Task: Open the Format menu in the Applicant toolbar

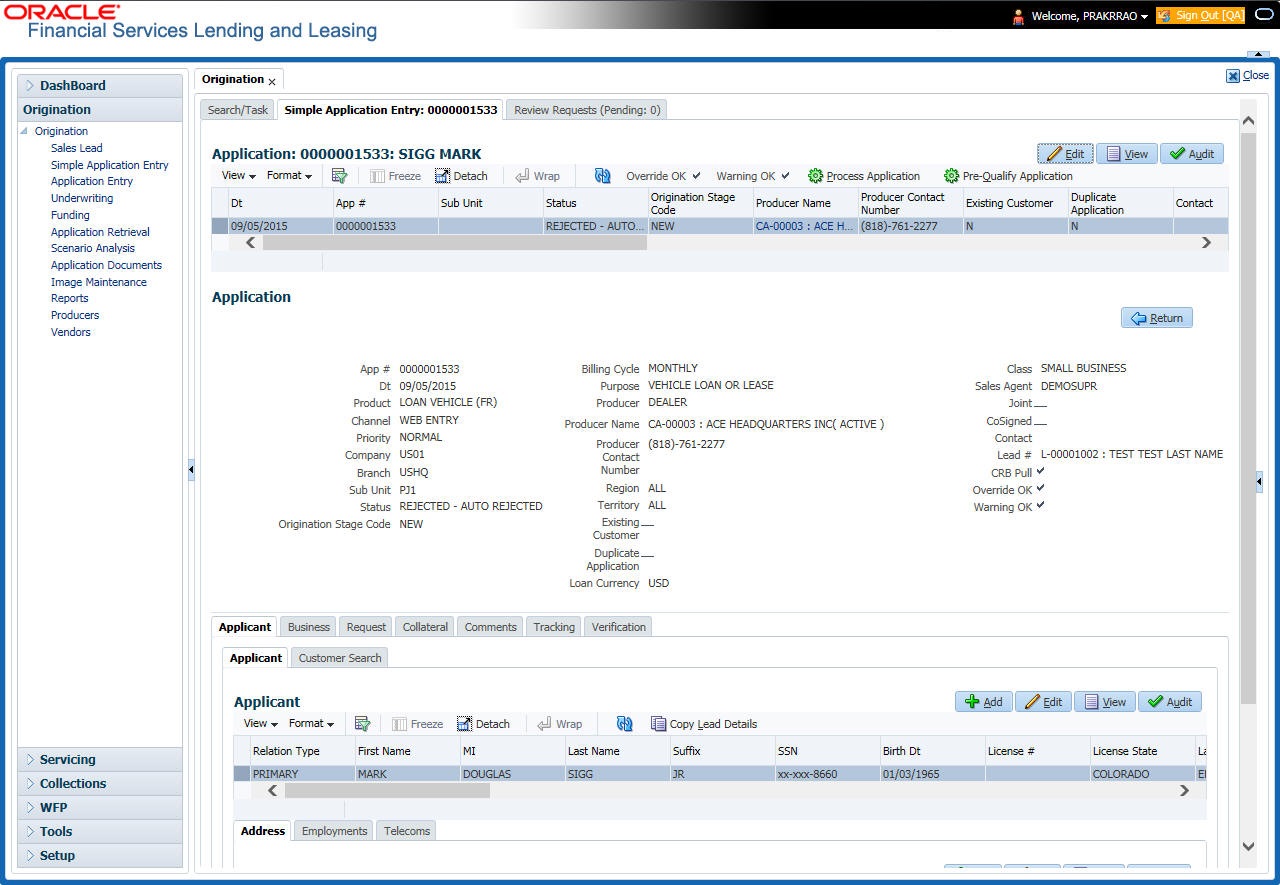Action: (311, 723)
